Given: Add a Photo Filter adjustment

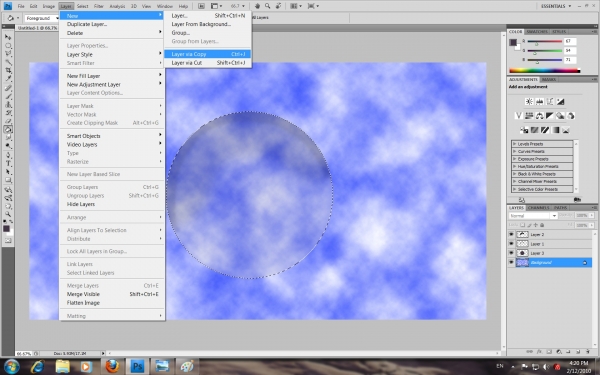Looking at the screenshot, I should 560,116.
